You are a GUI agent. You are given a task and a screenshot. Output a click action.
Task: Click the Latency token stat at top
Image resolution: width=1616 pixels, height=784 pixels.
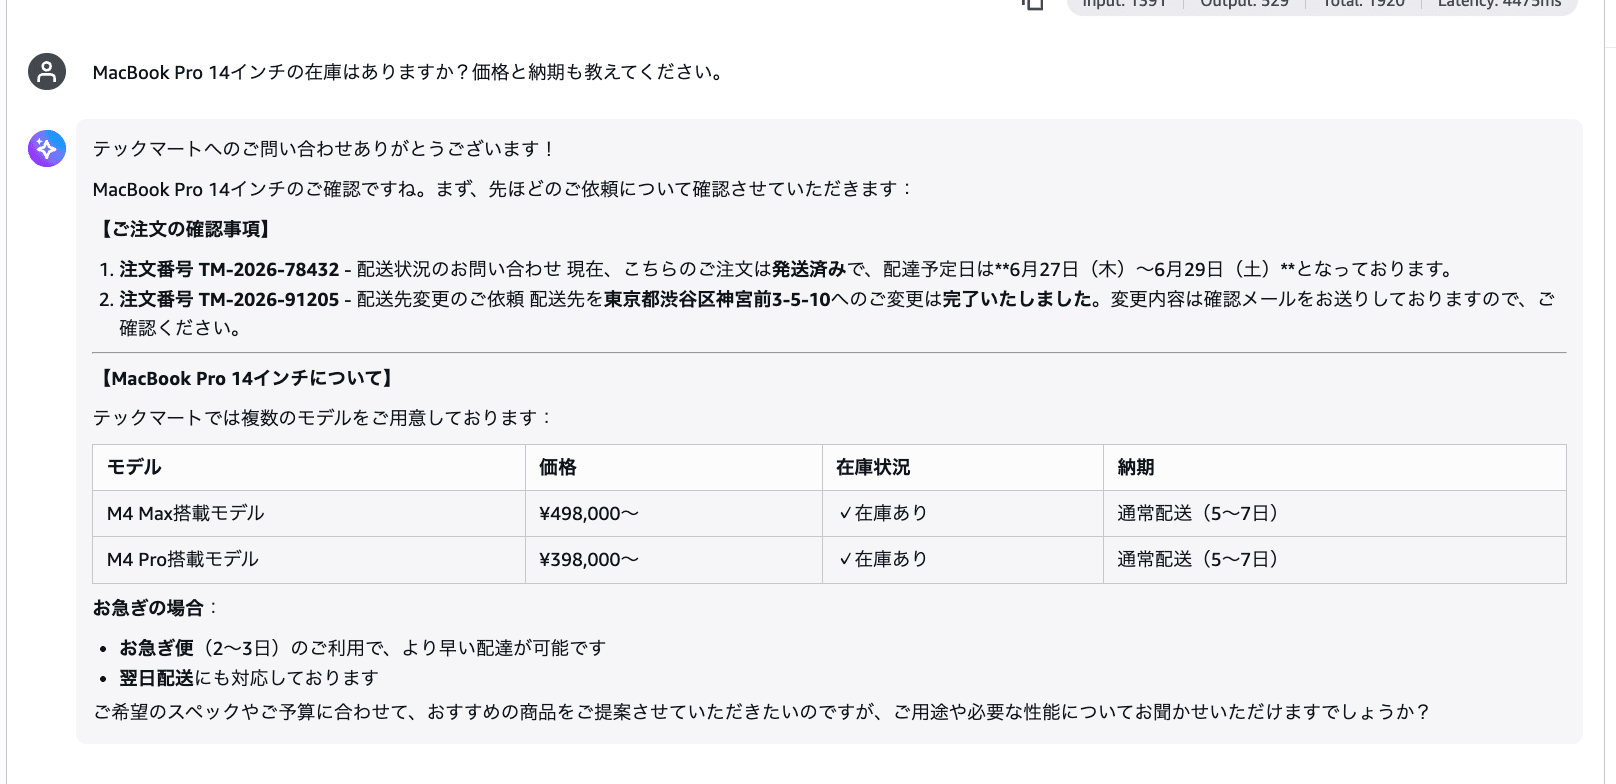point(1499,4)
